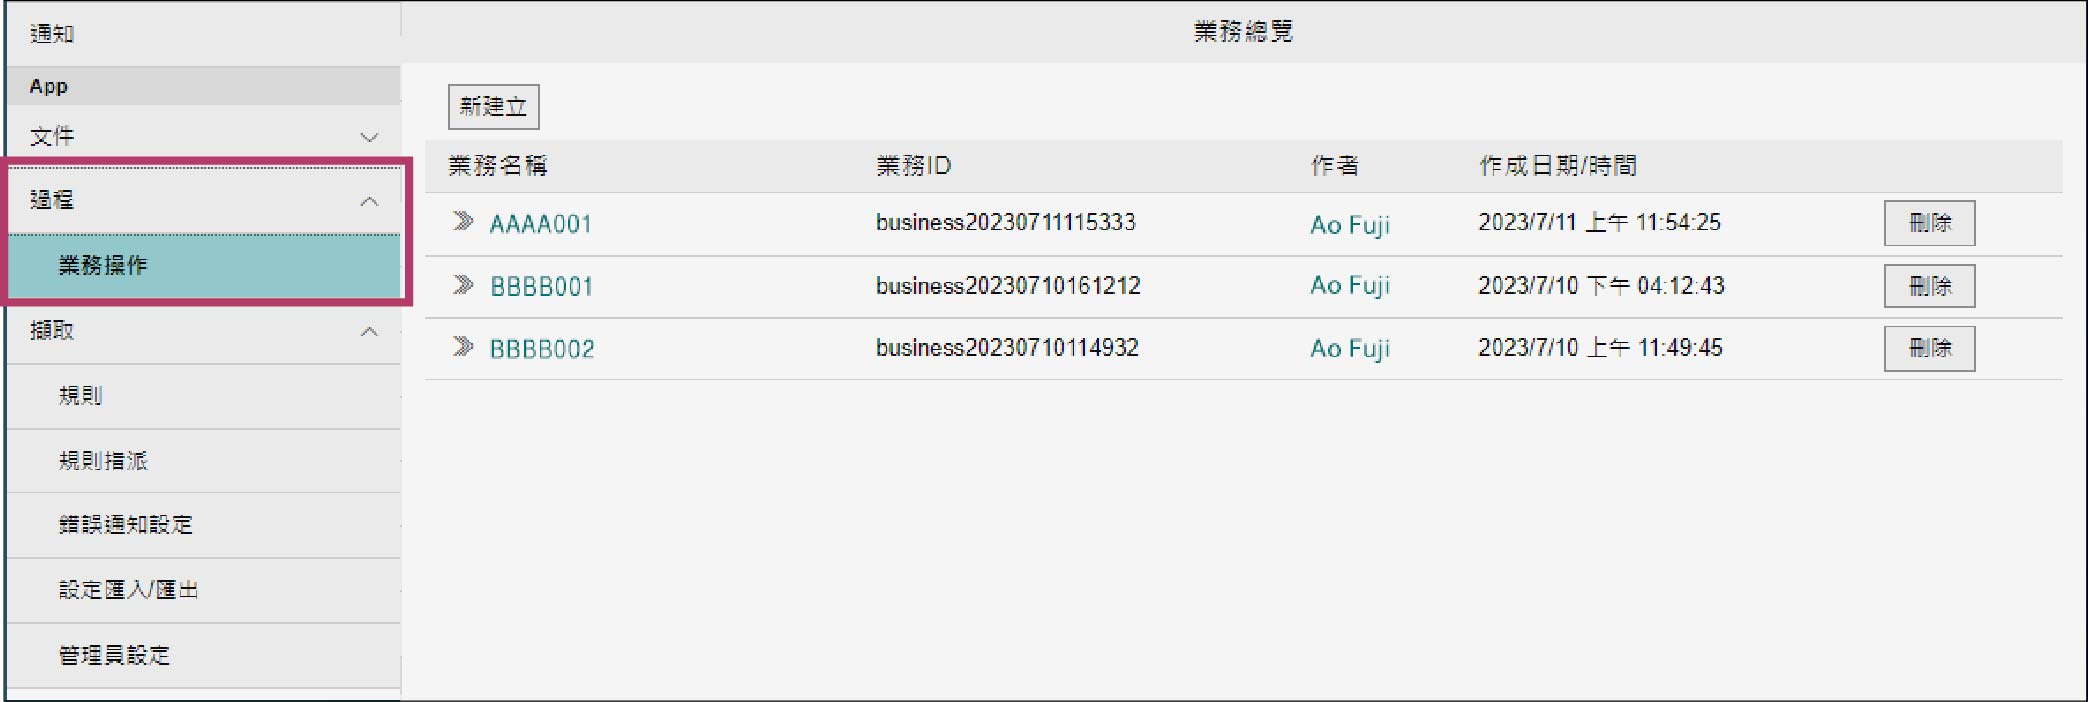Click author Ao Fuji in AAAA001 row

tap(1350, 225)
